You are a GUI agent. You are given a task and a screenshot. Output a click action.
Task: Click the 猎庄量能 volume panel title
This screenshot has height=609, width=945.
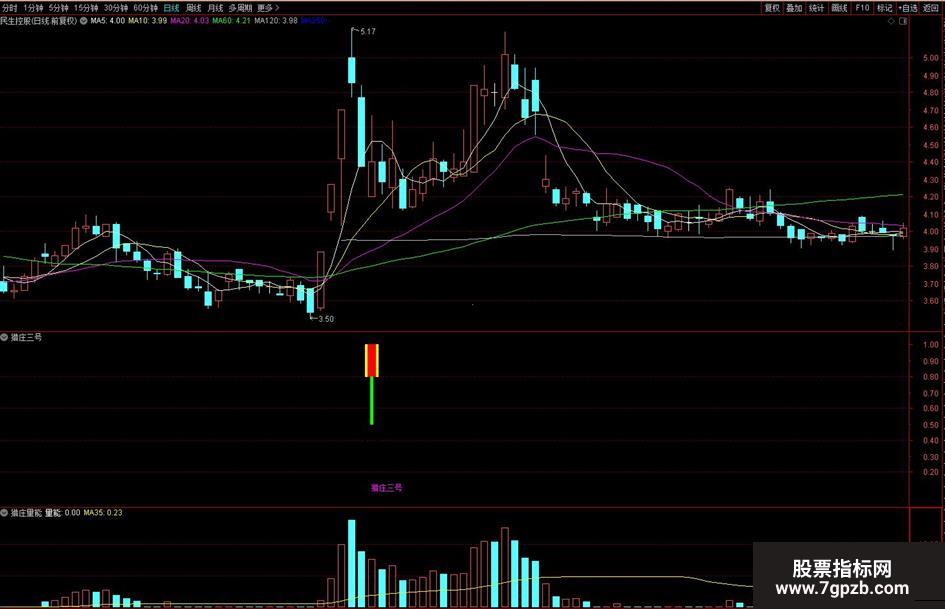[x=27, y=513]
